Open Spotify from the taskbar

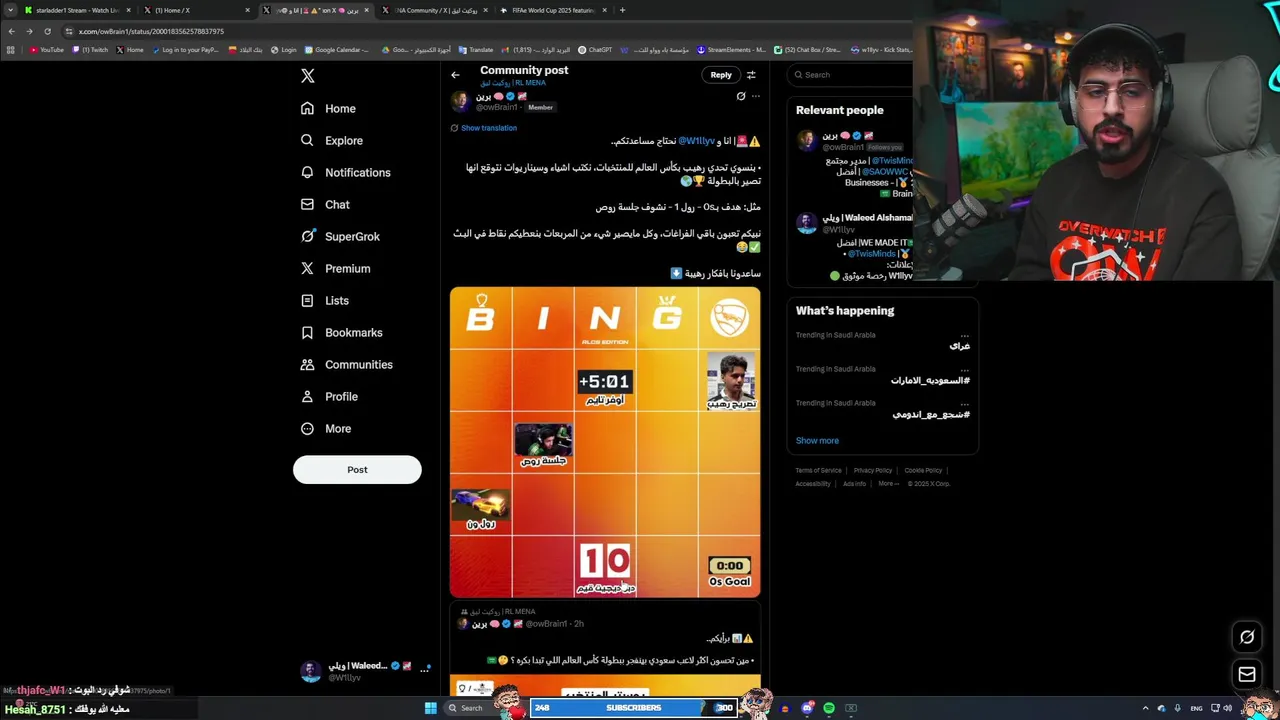point(829,708)
